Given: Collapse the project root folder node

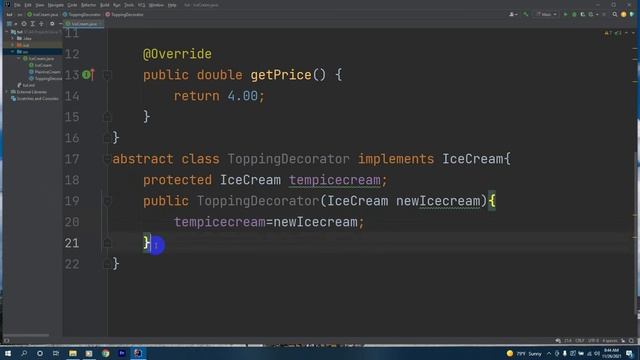Looking at the screenshot, I should pyautogui.click(x=7, y=32).
